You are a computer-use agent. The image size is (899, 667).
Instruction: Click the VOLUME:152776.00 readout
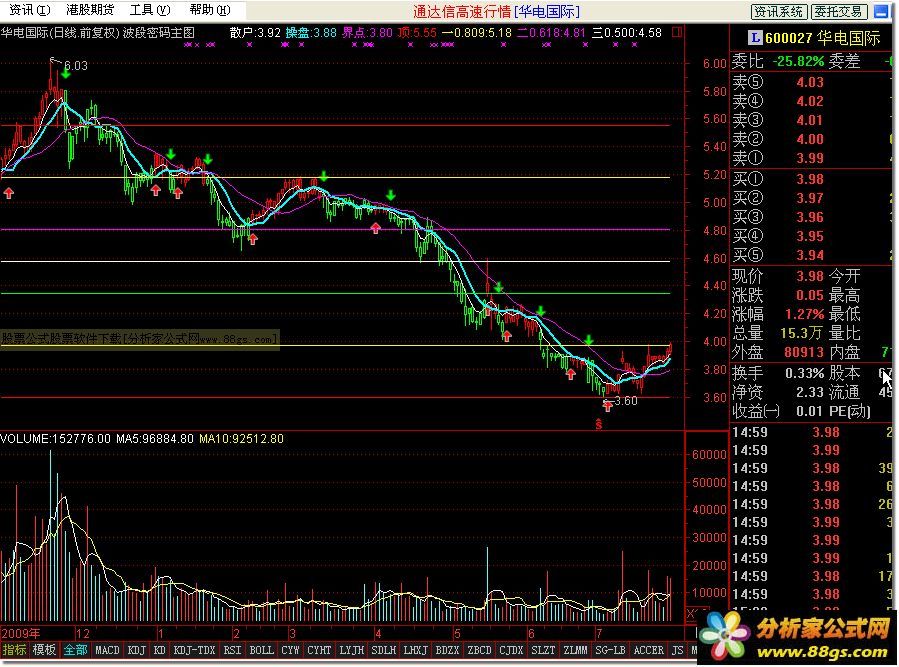coord(56,439)
